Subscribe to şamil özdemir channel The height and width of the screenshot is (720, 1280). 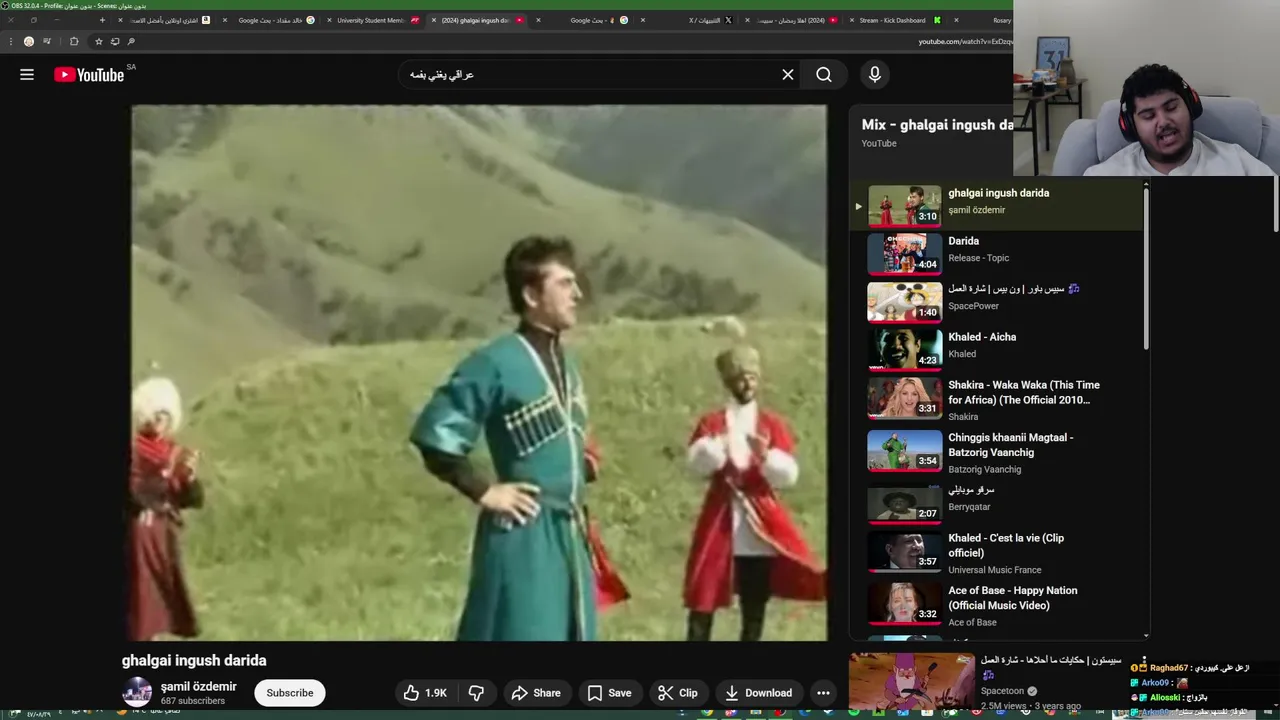(x=290, y=693)
